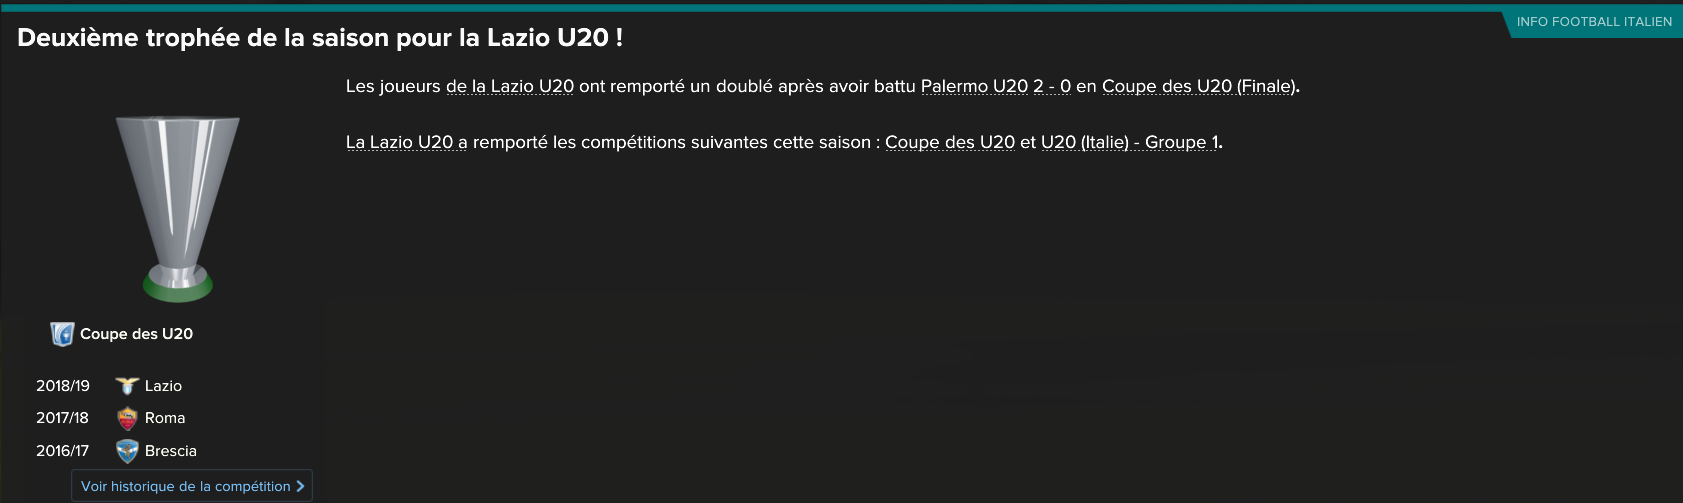The width and height of the screenshot is (1683, 503).
Task: Follow the 'de la Lazio U20' link
Action: (510, 87)
